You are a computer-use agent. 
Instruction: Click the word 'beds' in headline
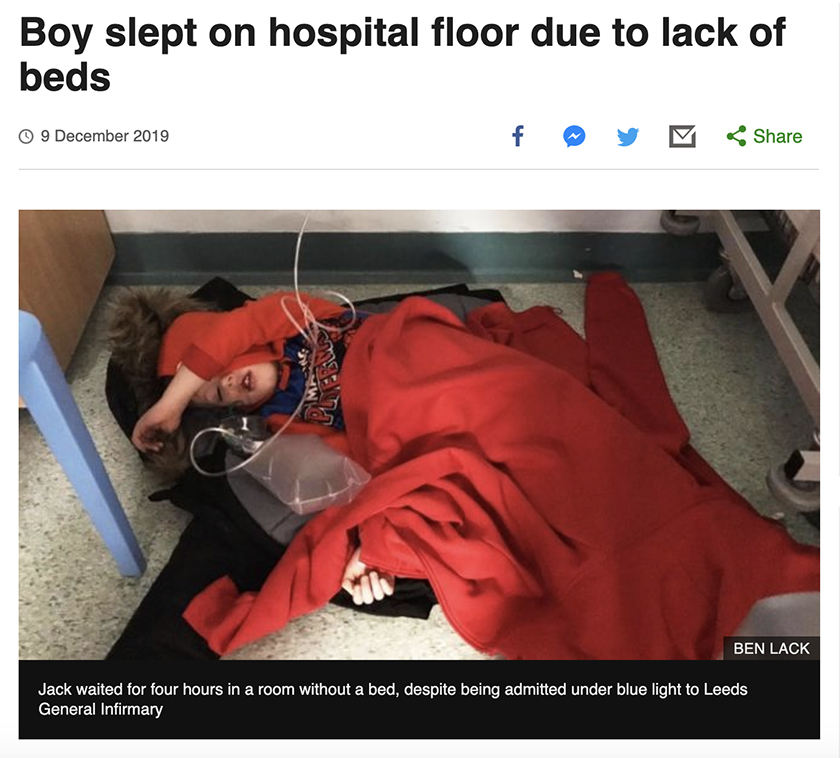pos(65,77)
